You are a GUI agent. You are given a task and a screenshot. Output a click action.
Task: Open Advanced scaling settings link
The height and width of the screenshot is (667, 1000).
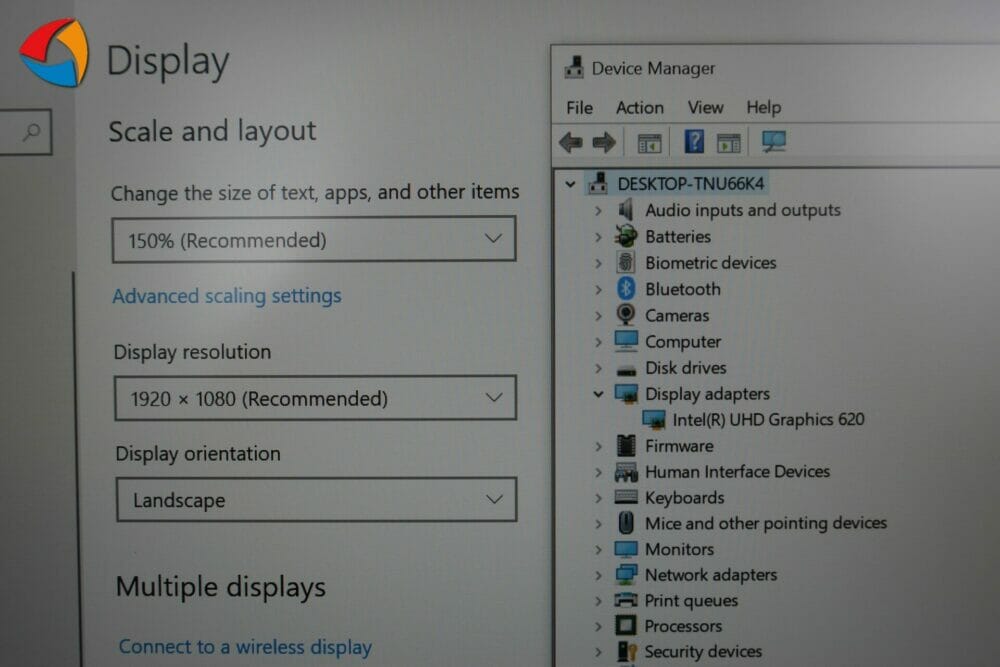tap(227, 296)
